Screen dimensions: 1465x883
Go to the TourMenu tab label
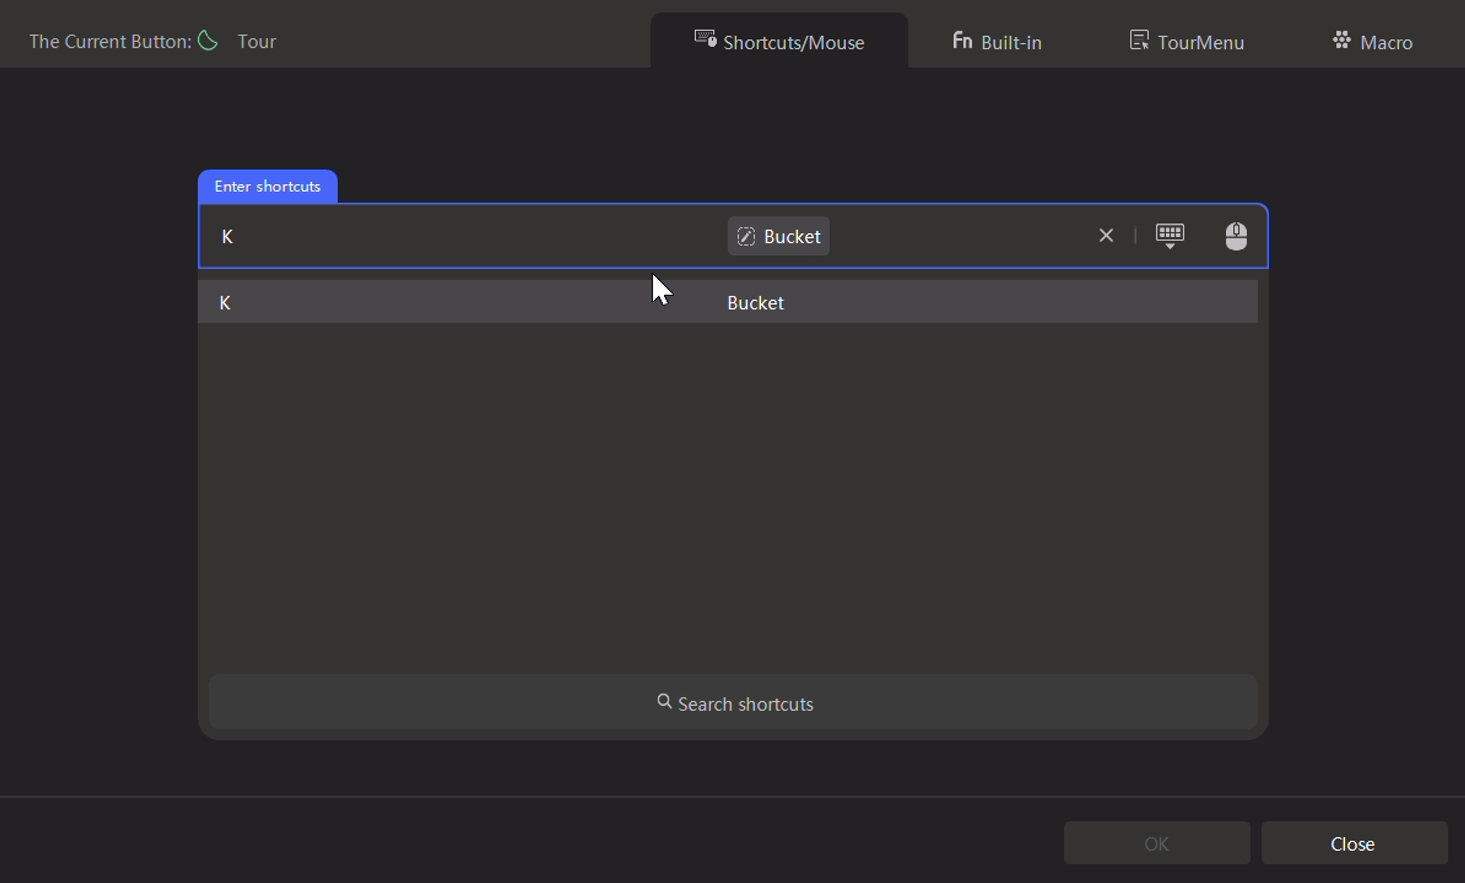pyautogui.click(x=1200, y=42)
